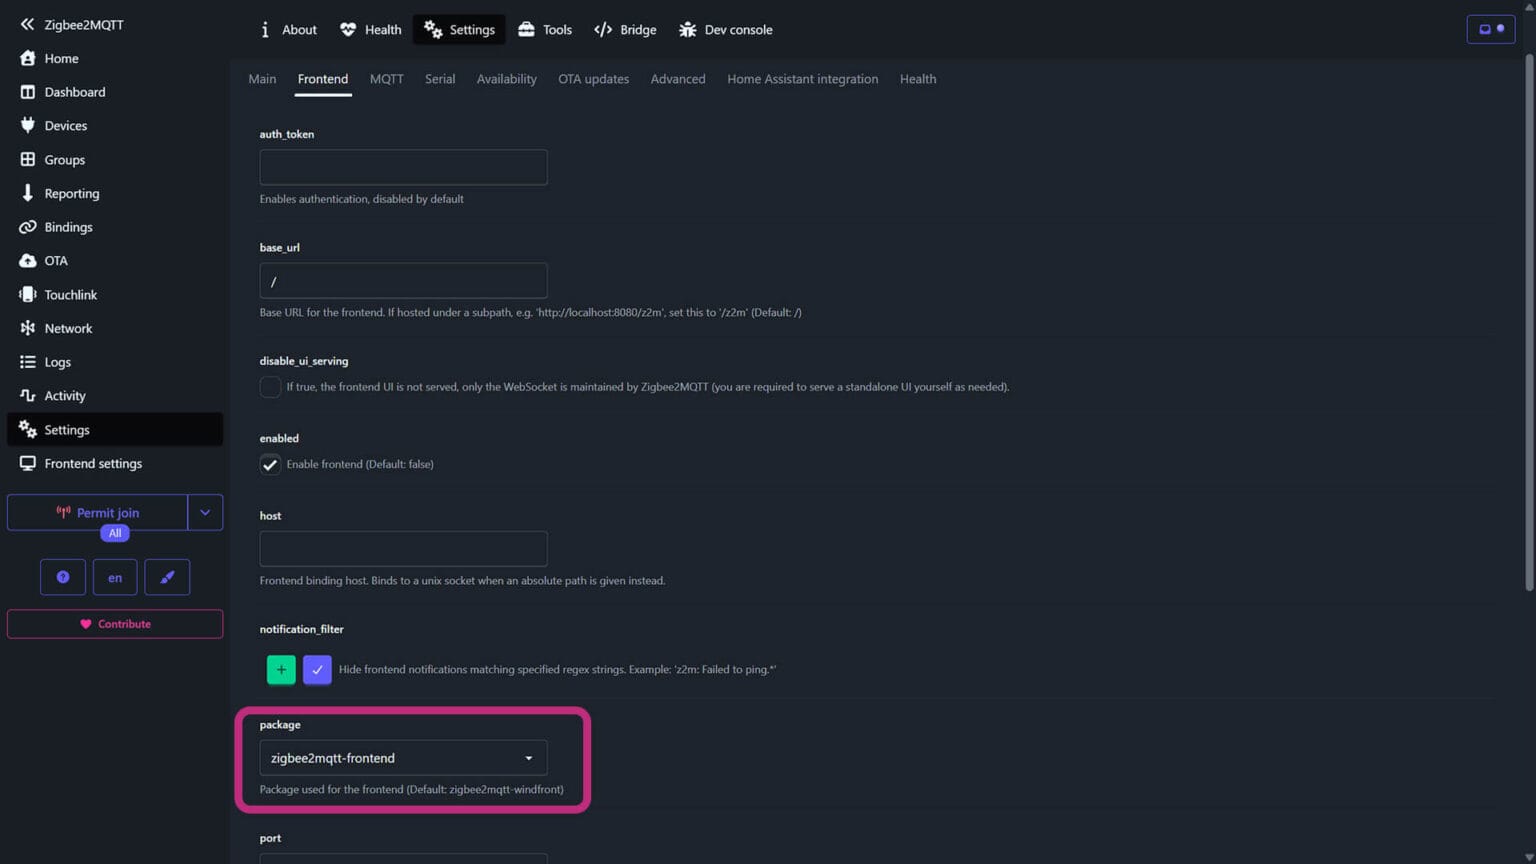Click the top-right connection status button
The width and height of the screenshot is (1536, 864).
[1491, 29]
